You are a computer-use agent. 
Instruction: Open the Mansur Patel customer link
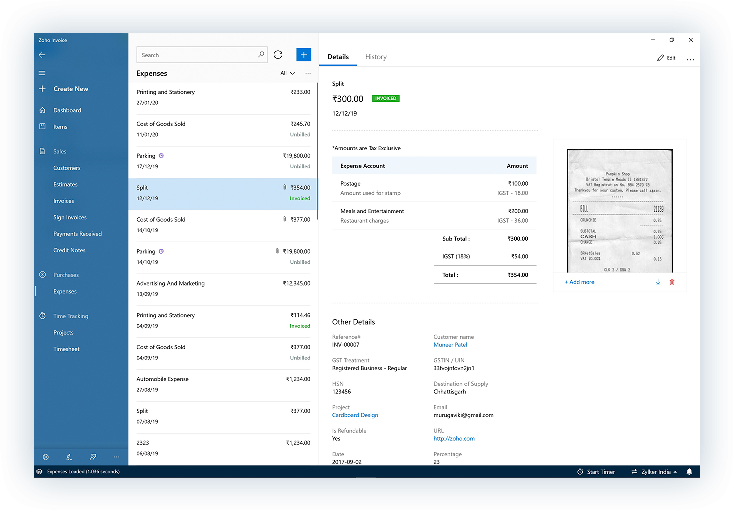point(452,345)
